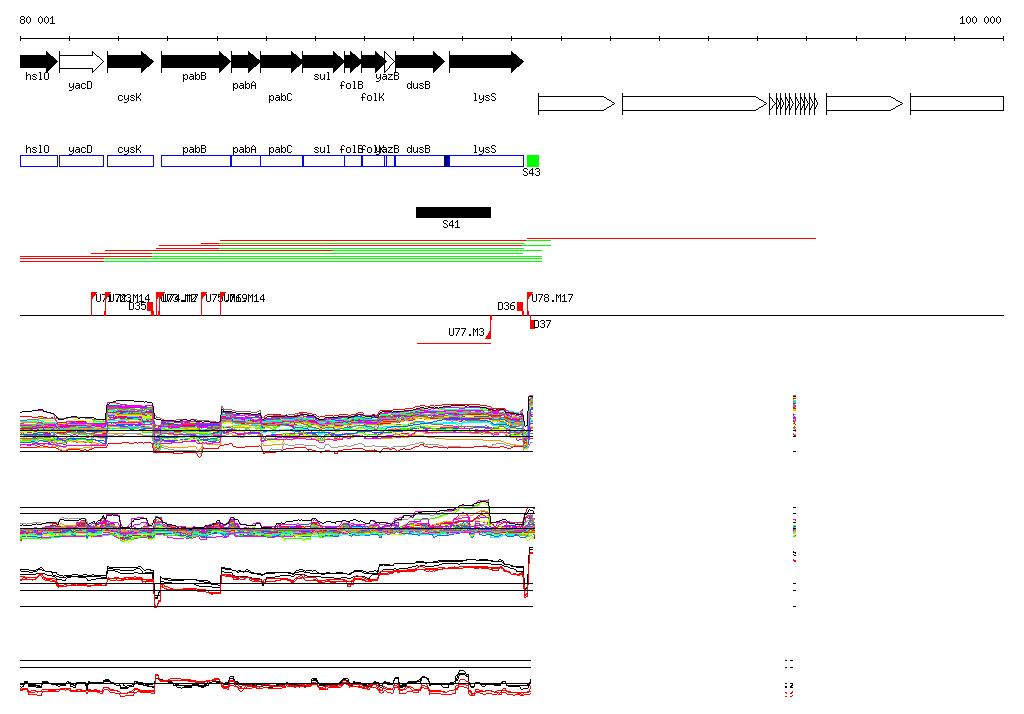Click the cluster of small white arrowheads
Image resolution: width=1024 pixels, height=714 pixels.
click(793, 103)
